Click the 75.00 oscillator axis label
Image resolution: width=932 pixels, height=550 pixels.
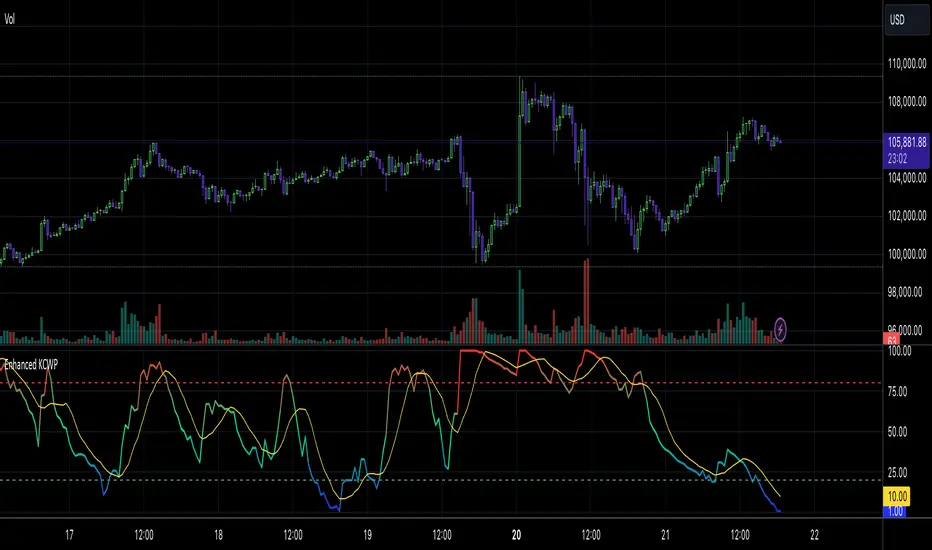click(x=897, y=391)
